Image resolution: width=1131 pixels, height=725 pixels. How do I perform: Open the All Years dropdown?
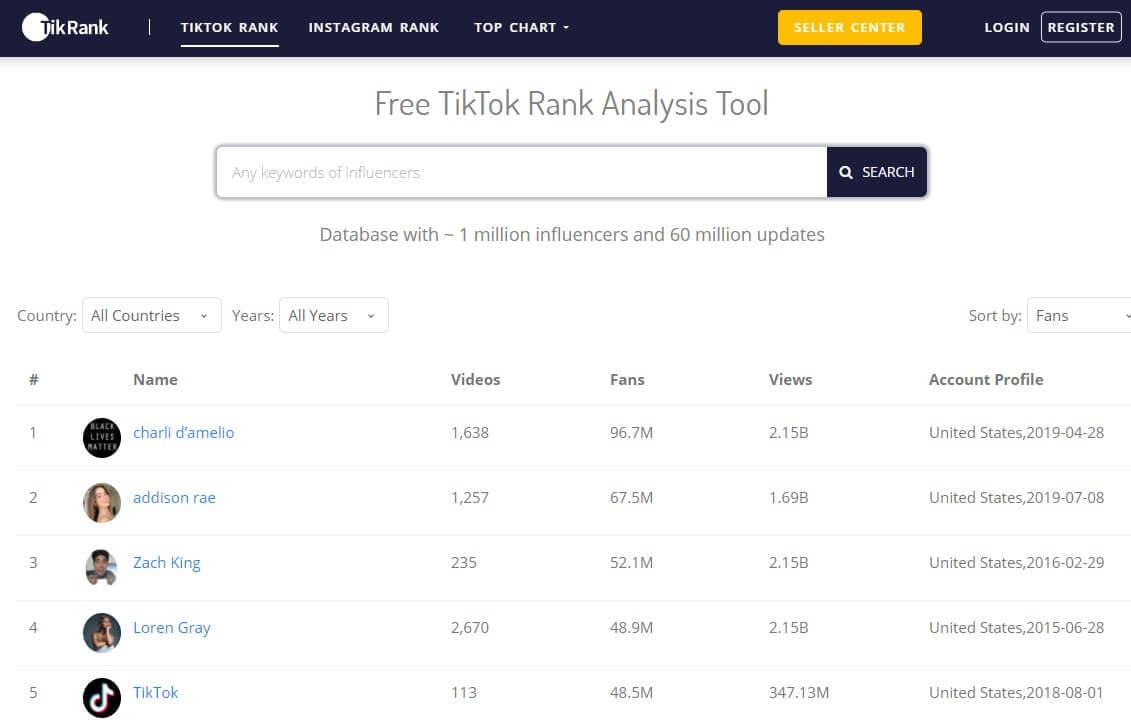333,315
